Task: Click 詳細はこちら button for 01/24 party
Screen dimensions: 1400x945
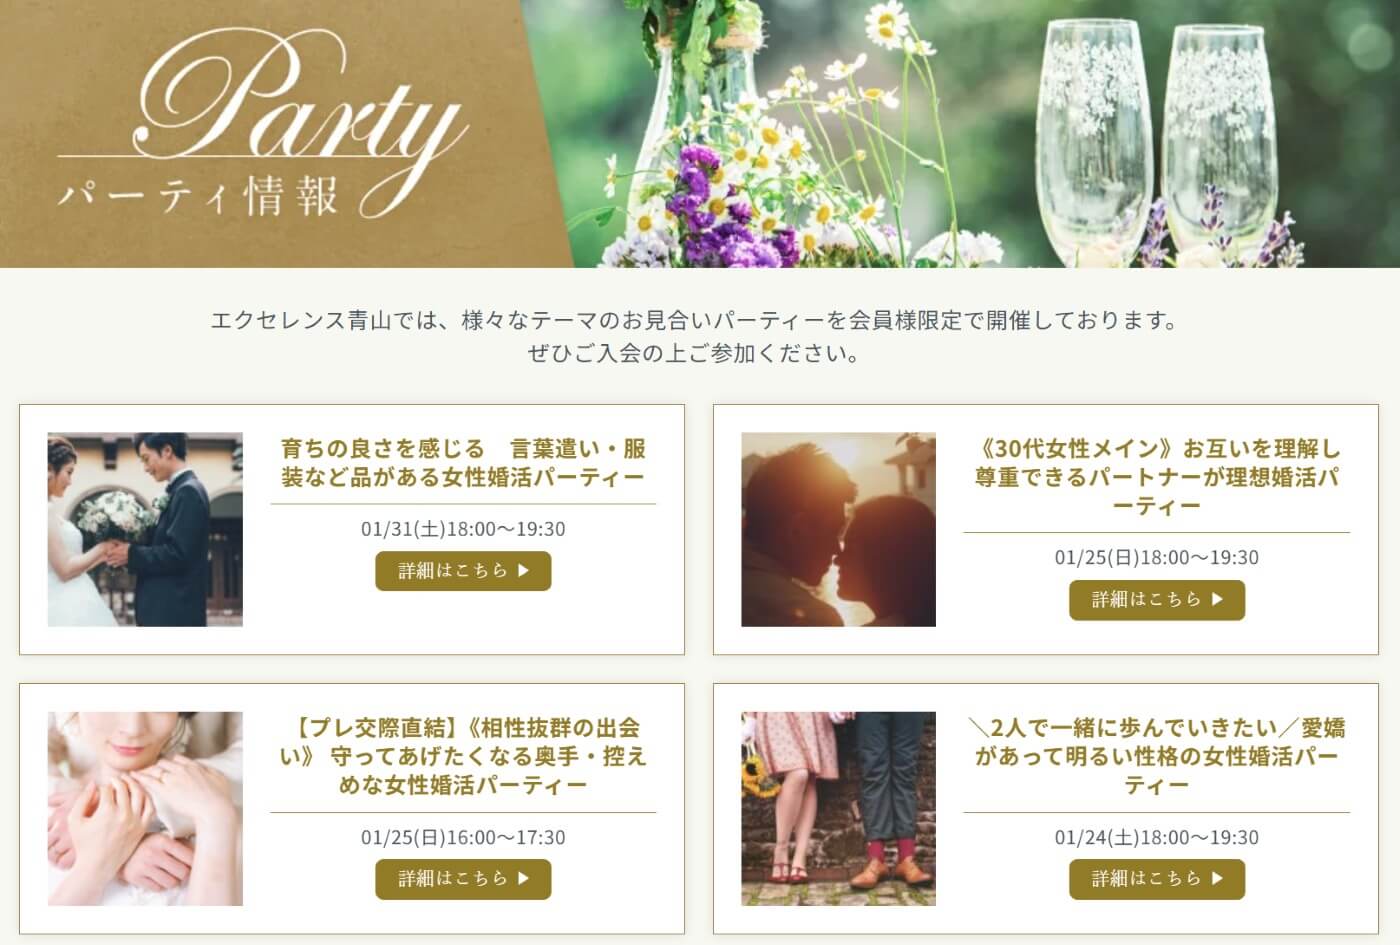Action: [x=1157, y=879]
